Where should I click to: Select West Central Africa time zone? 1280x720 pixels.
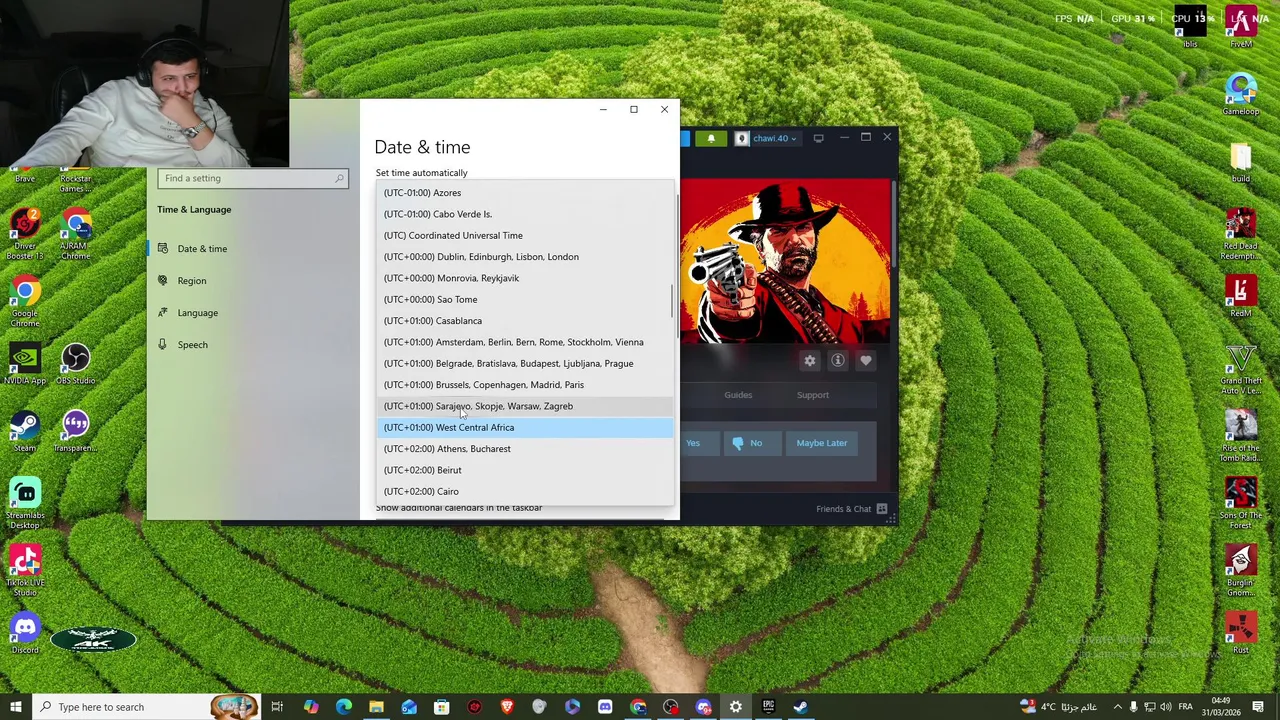pos(526,427)
